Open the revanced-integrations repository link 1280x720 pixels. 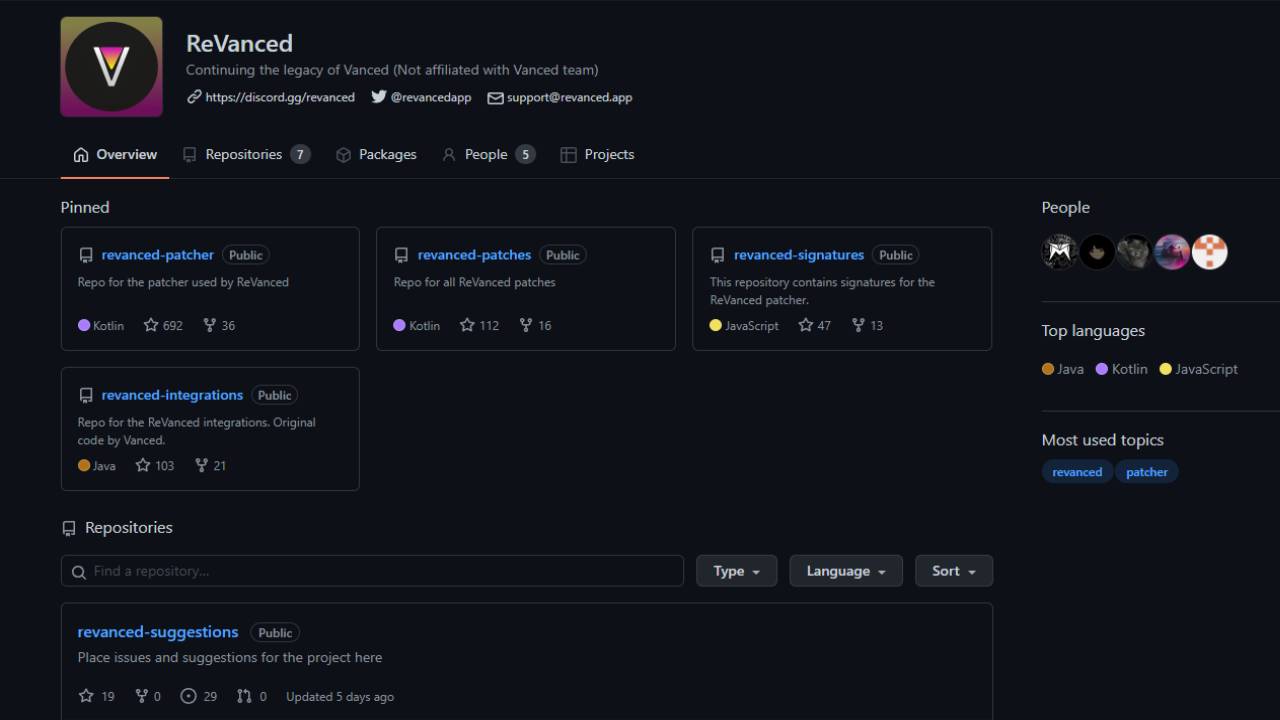(x=172, y=395)
